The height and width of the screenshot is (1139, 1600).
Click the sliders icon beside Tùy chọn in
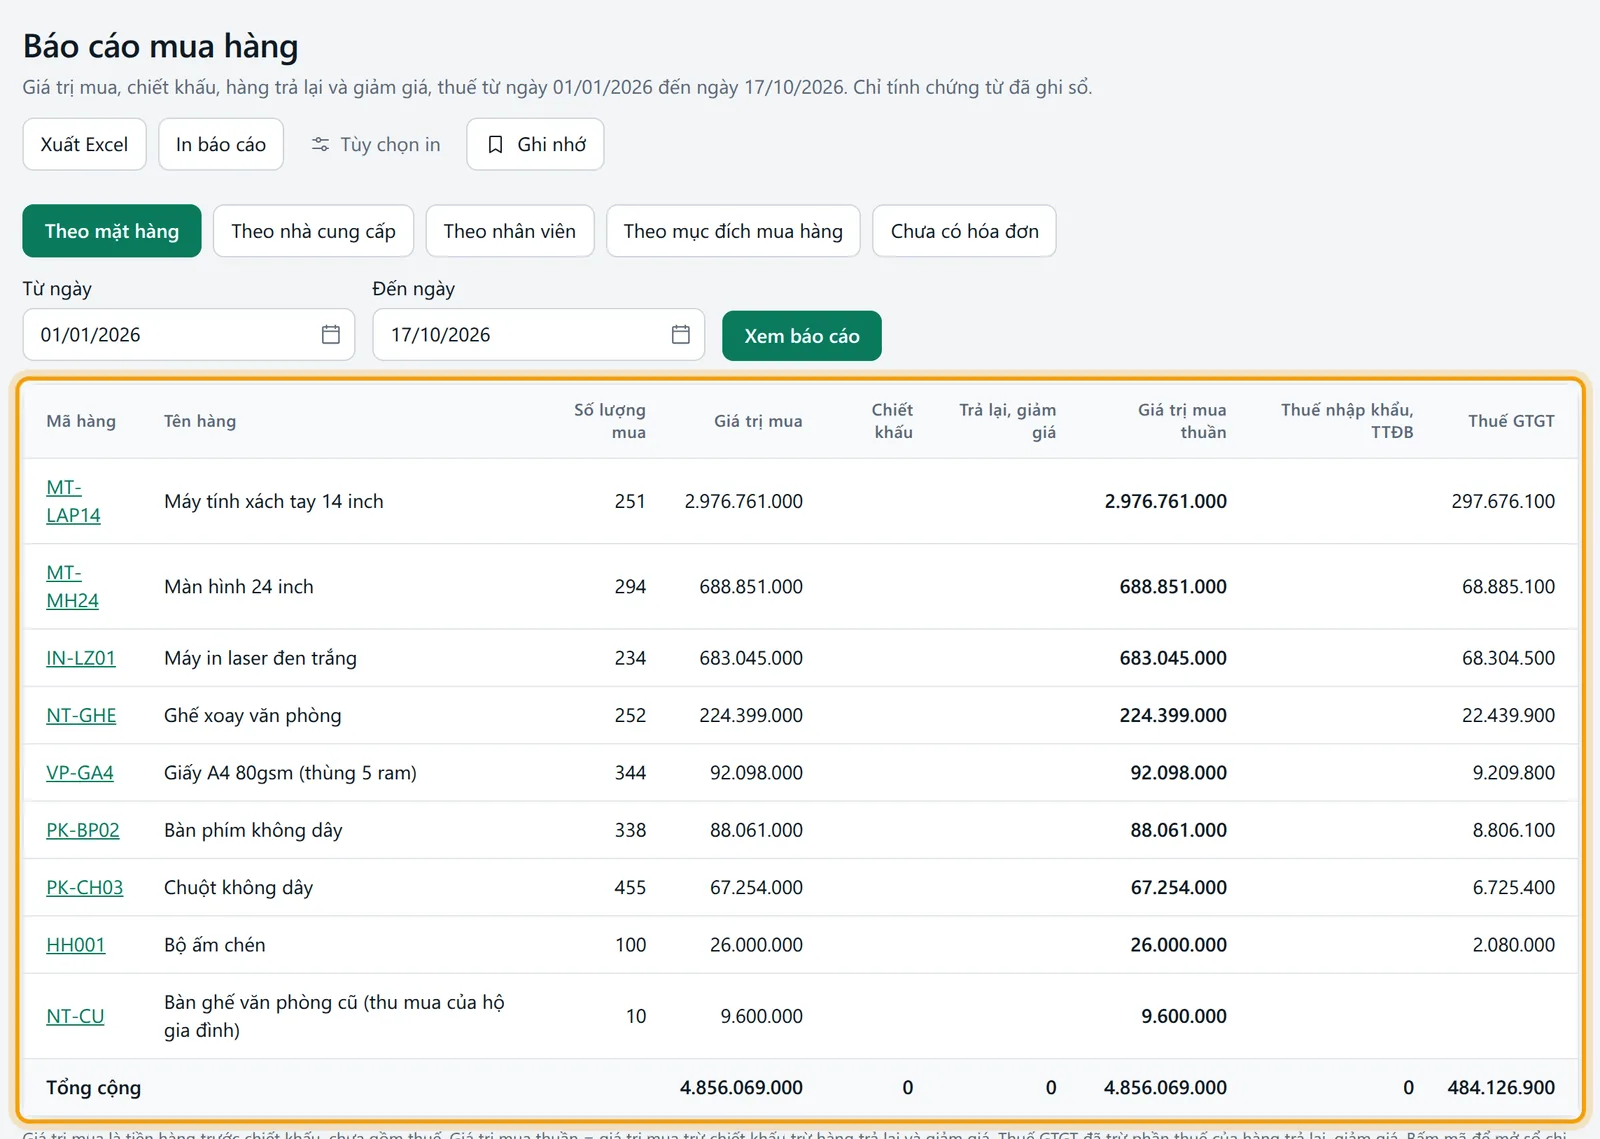pyautogui.click(x=320, y=145)
